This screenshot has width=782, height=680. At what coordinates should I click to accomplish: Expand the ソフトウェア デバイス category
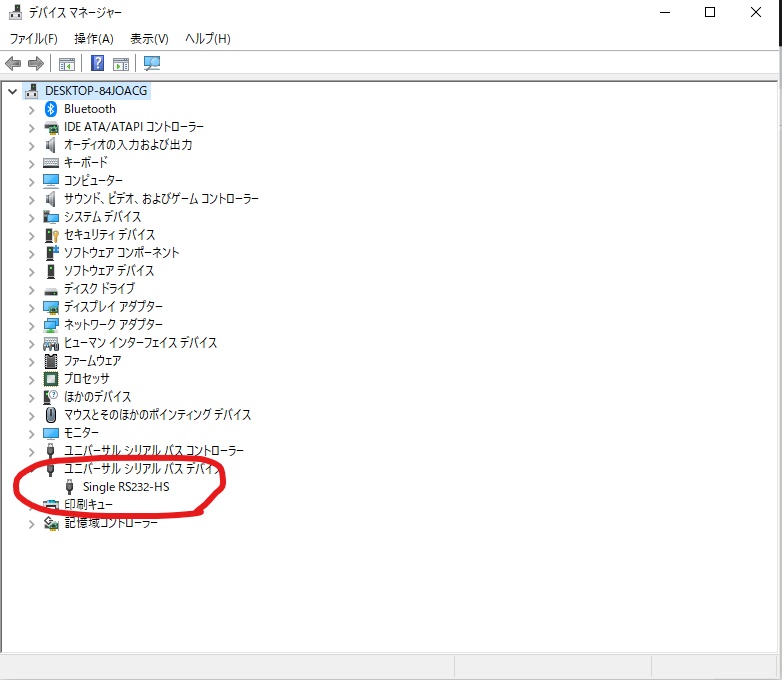tap(31, 271)
